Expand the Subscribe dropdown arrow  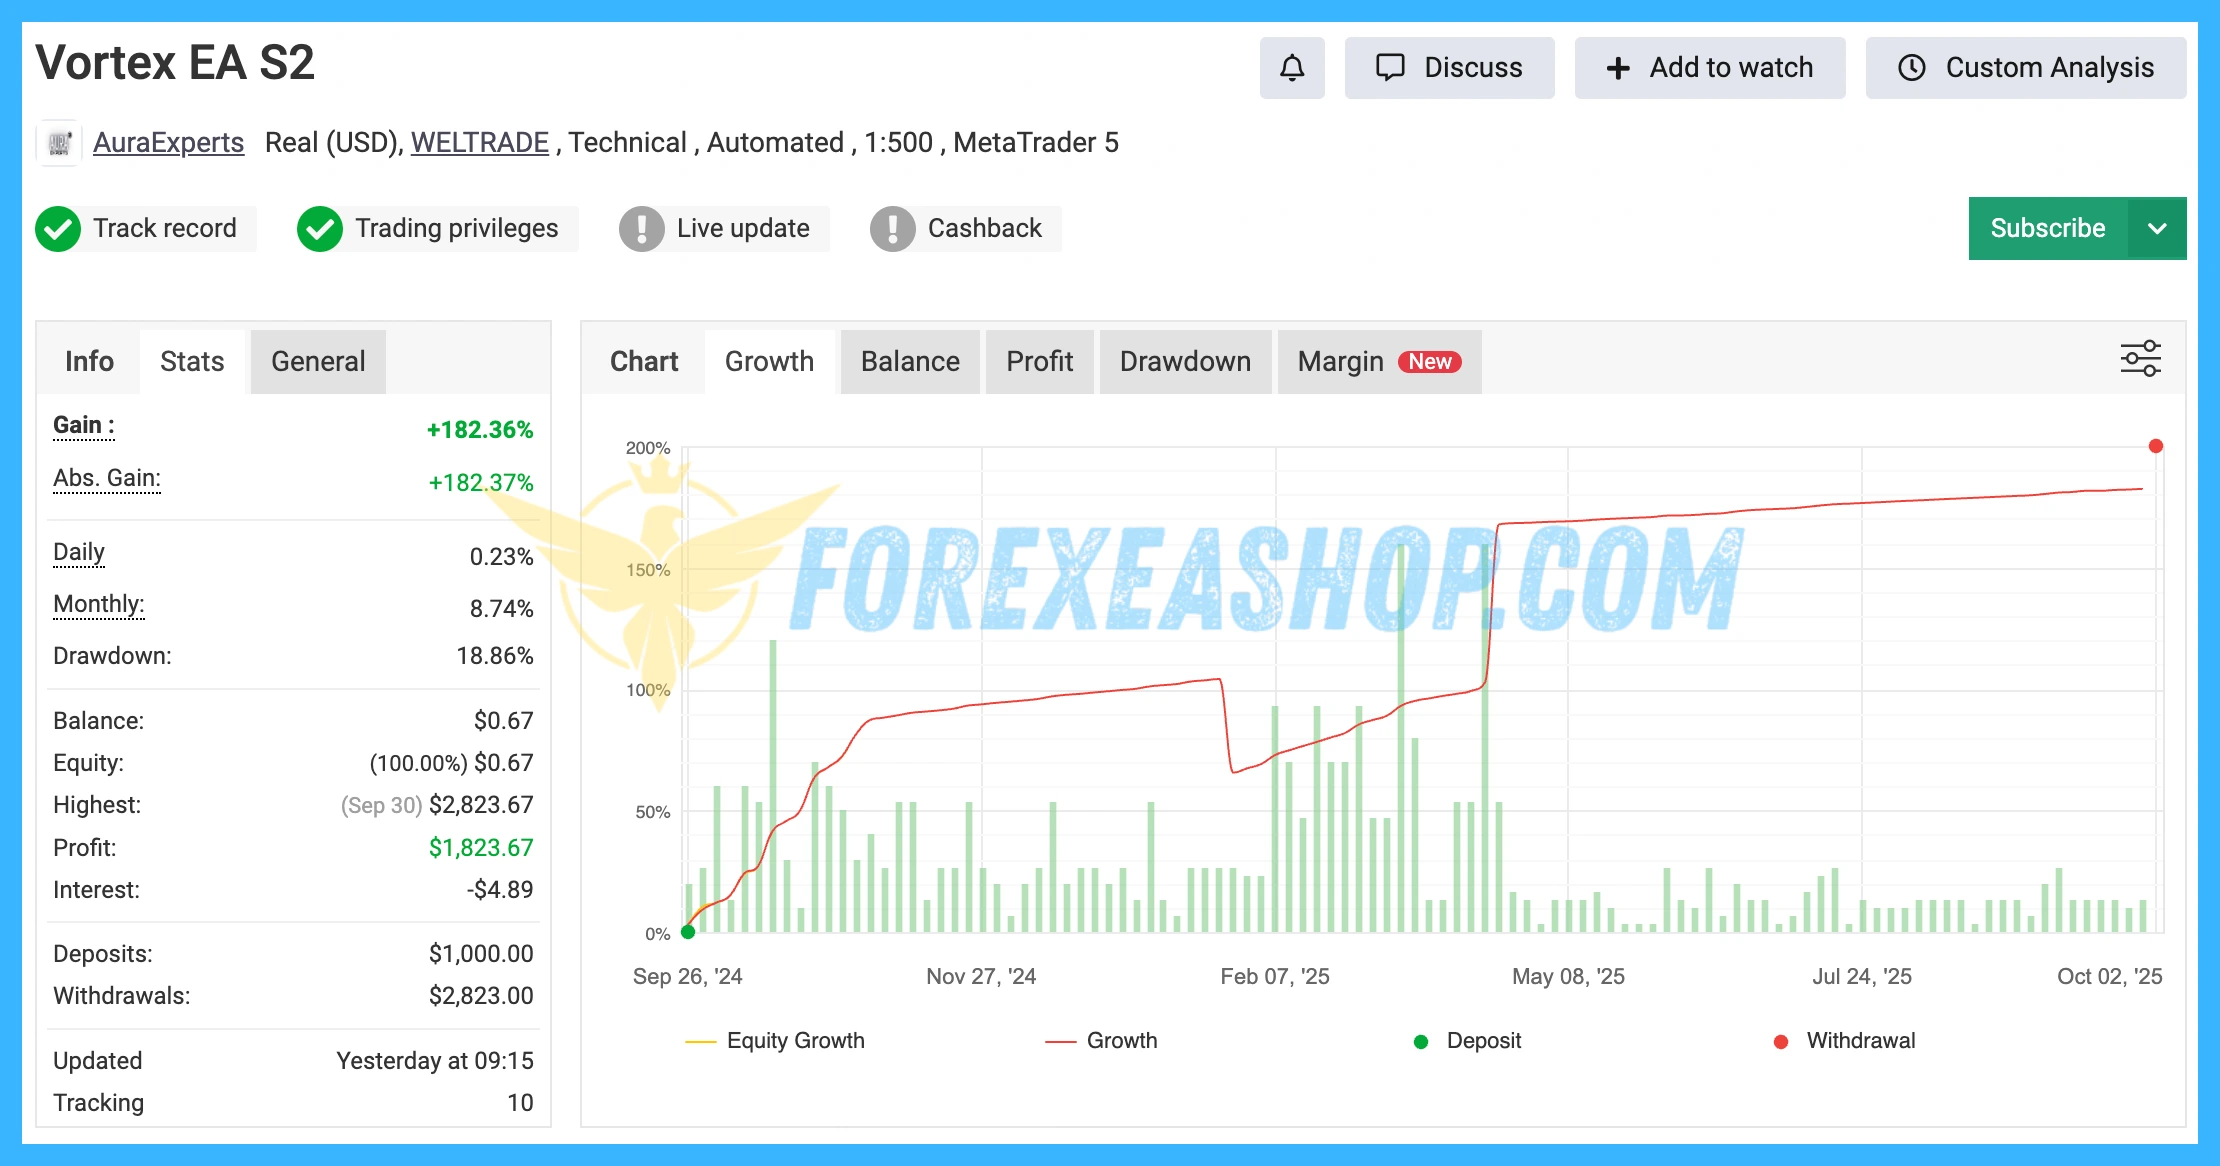2157,229
